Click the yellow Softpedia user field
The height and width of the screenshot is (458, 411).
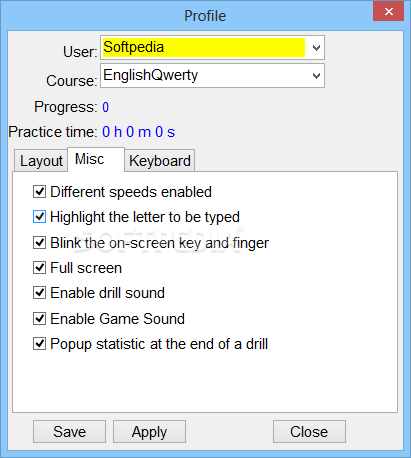point(204,47)
